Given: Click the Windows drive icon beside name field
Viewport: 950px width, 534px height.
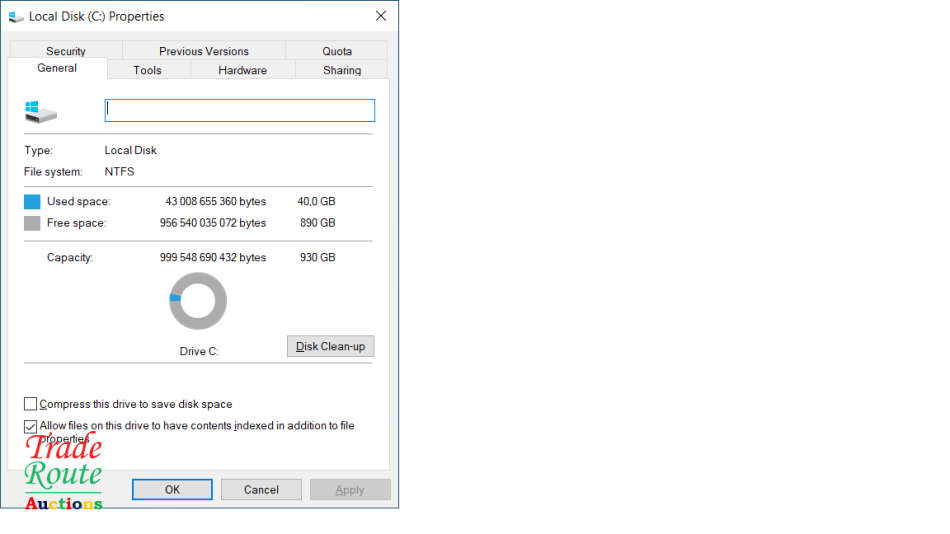Looking at the screenshot, I should tap(40, 111).
